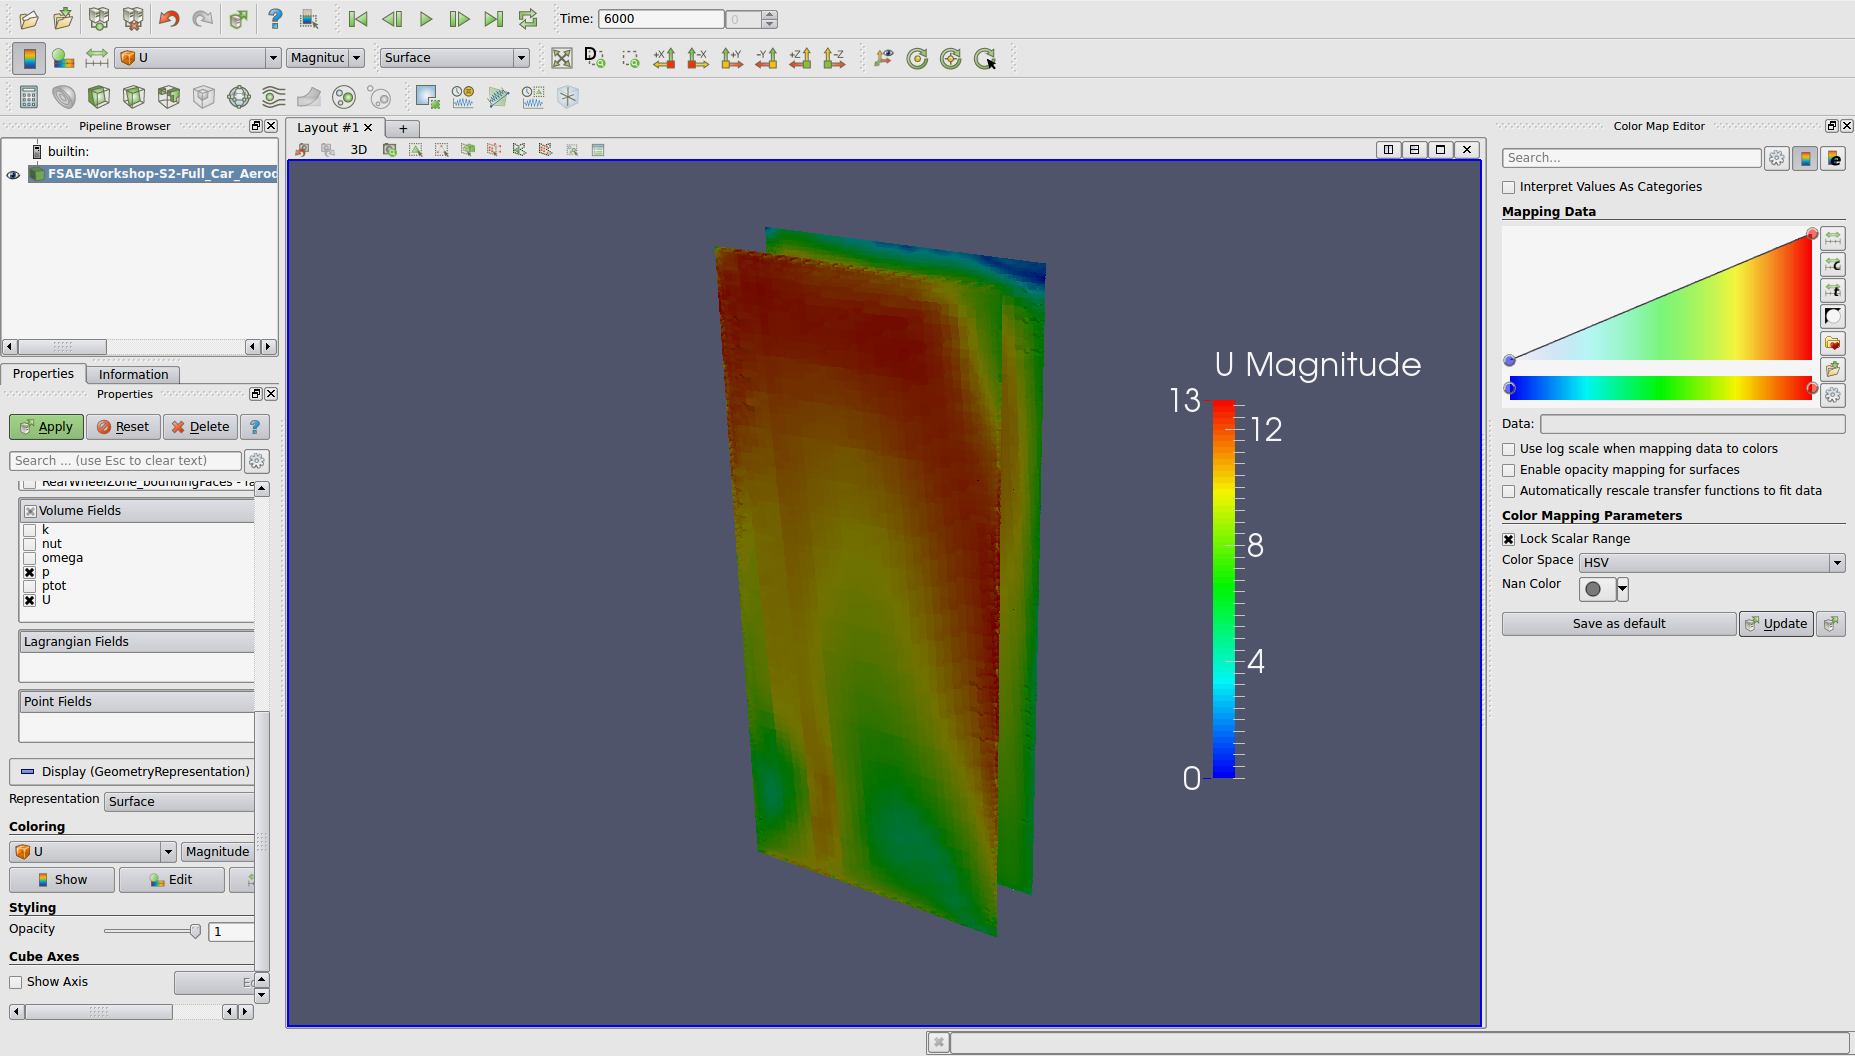Check the ptot volume field

tap(30, 586)
